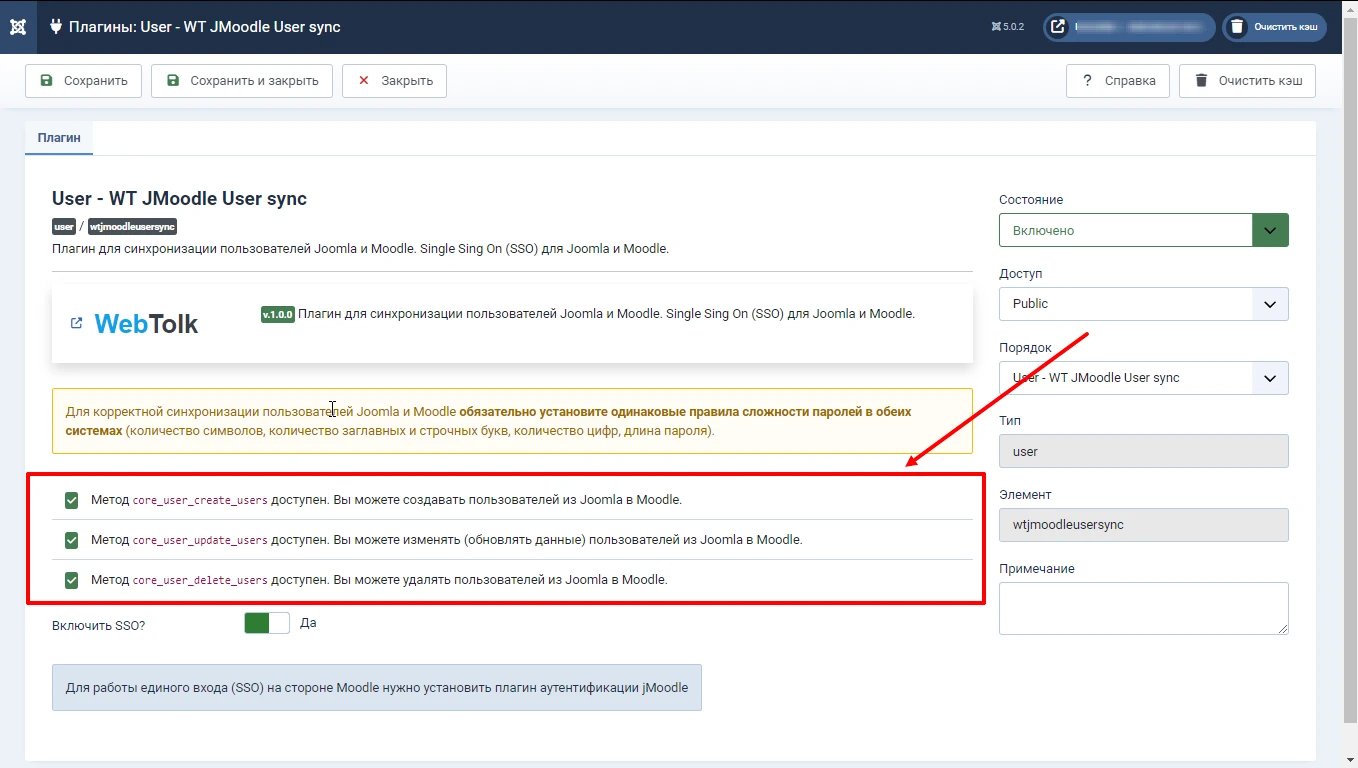Viewport: 1358px width, 768px height.
Task: Click the Joomla logo in the top corner
Action: click(17, 27)
